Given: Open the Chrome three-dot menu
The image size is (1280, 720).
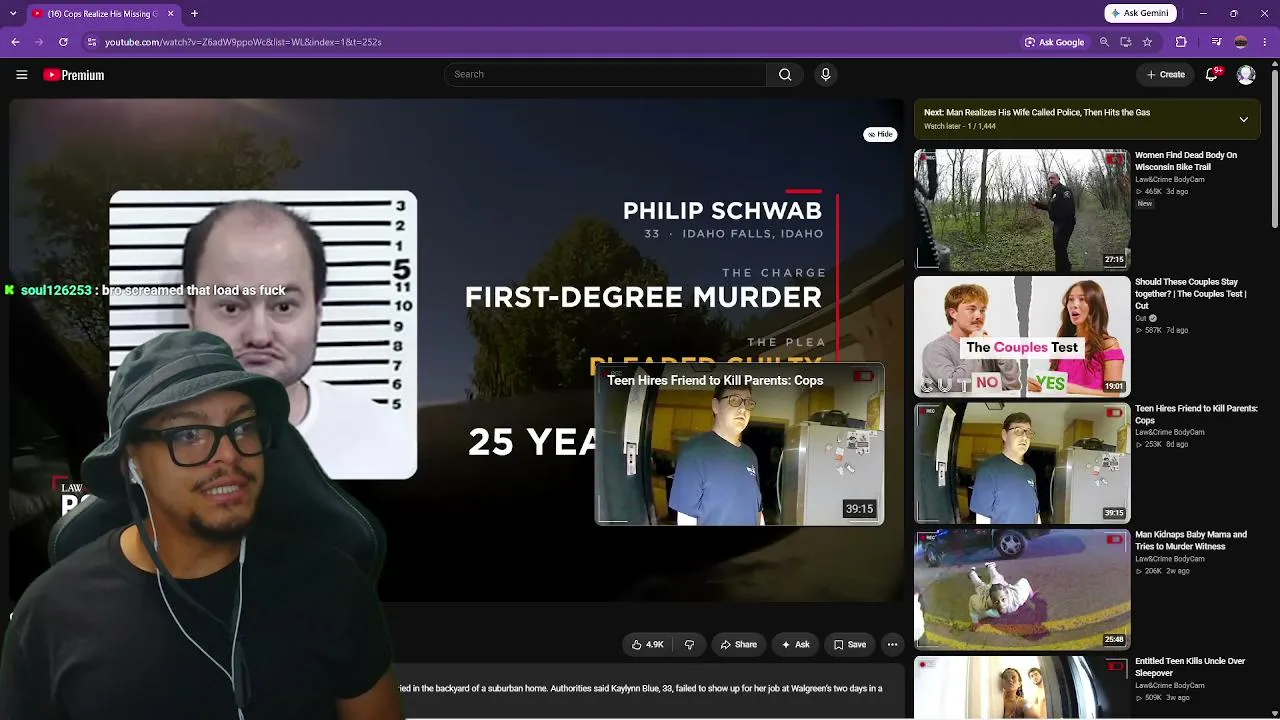Looking at the screenshot, I should click(x=1265, y=42).
